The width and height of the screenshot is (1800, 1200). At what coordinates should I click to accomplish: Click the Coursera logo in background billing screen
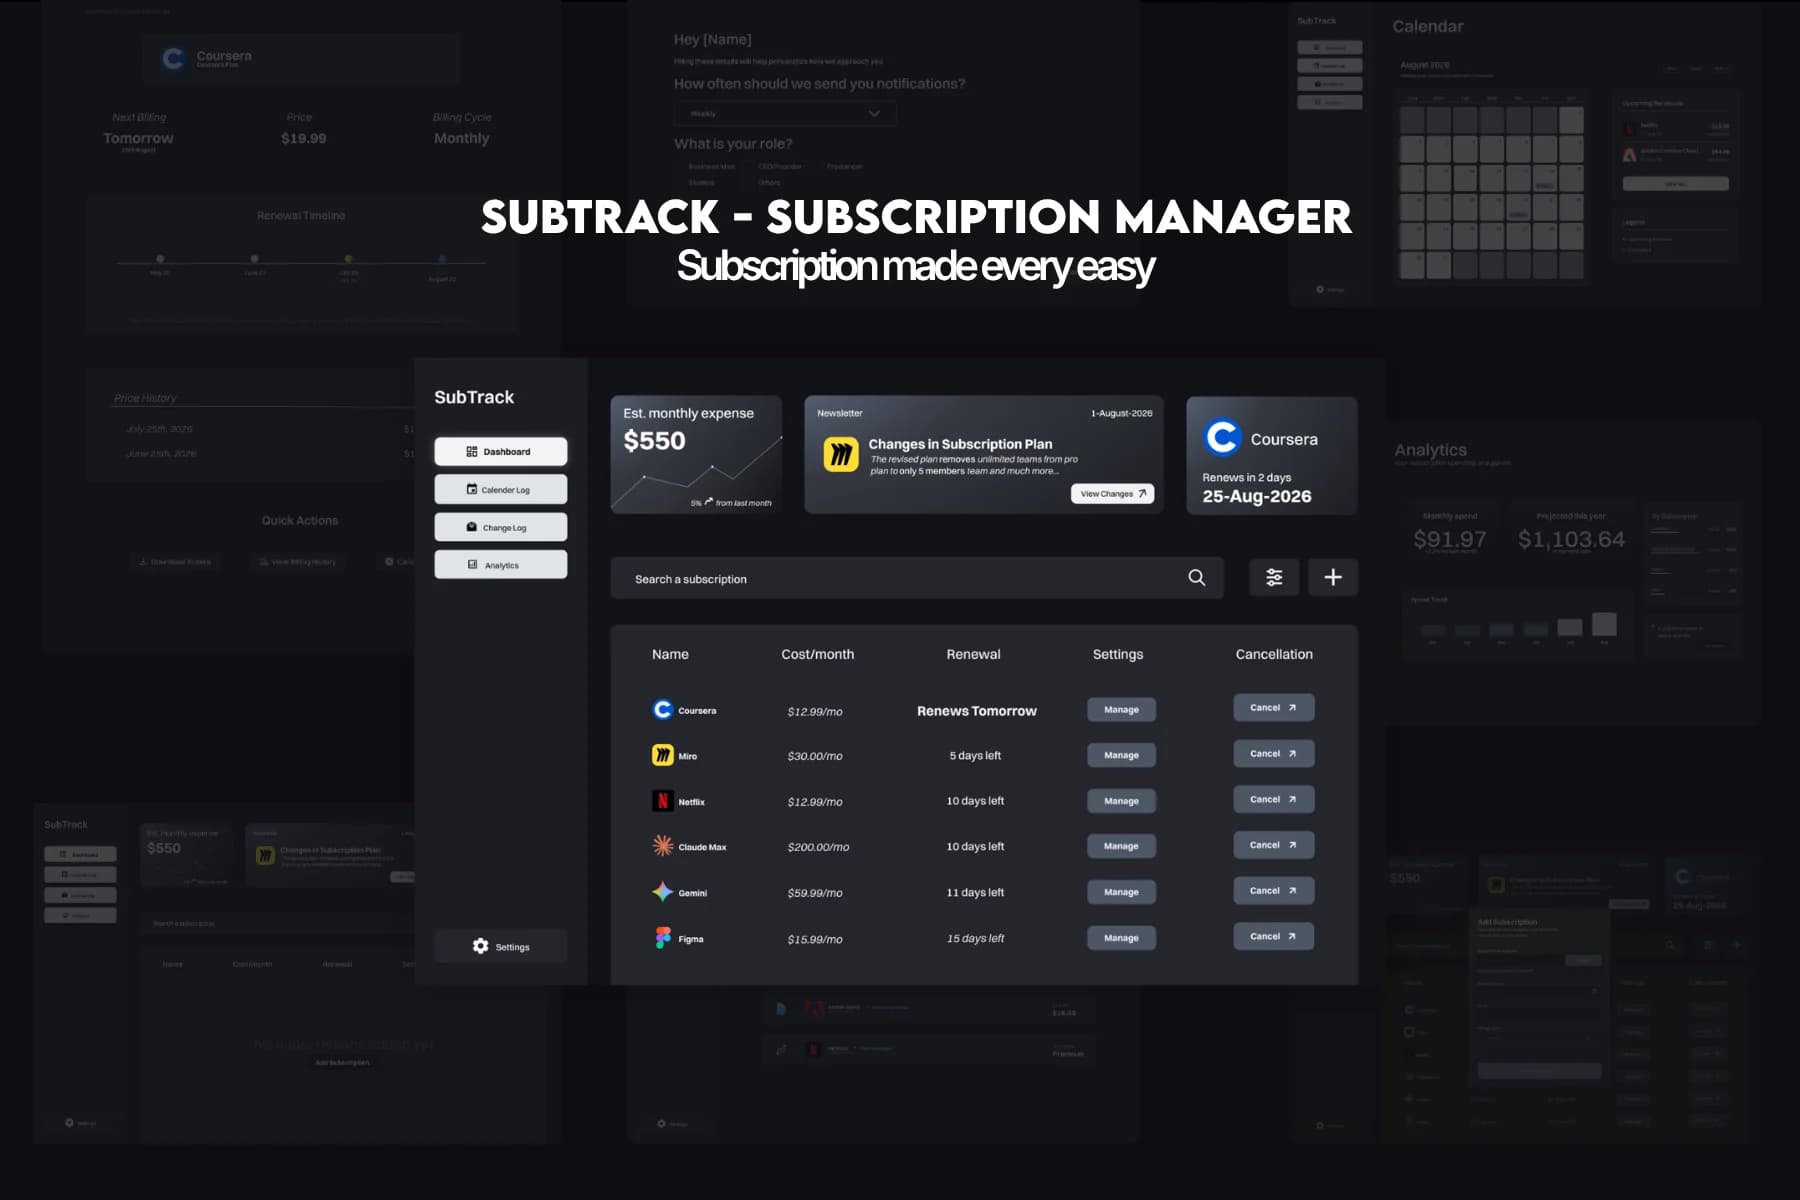[x=173, y=58]
